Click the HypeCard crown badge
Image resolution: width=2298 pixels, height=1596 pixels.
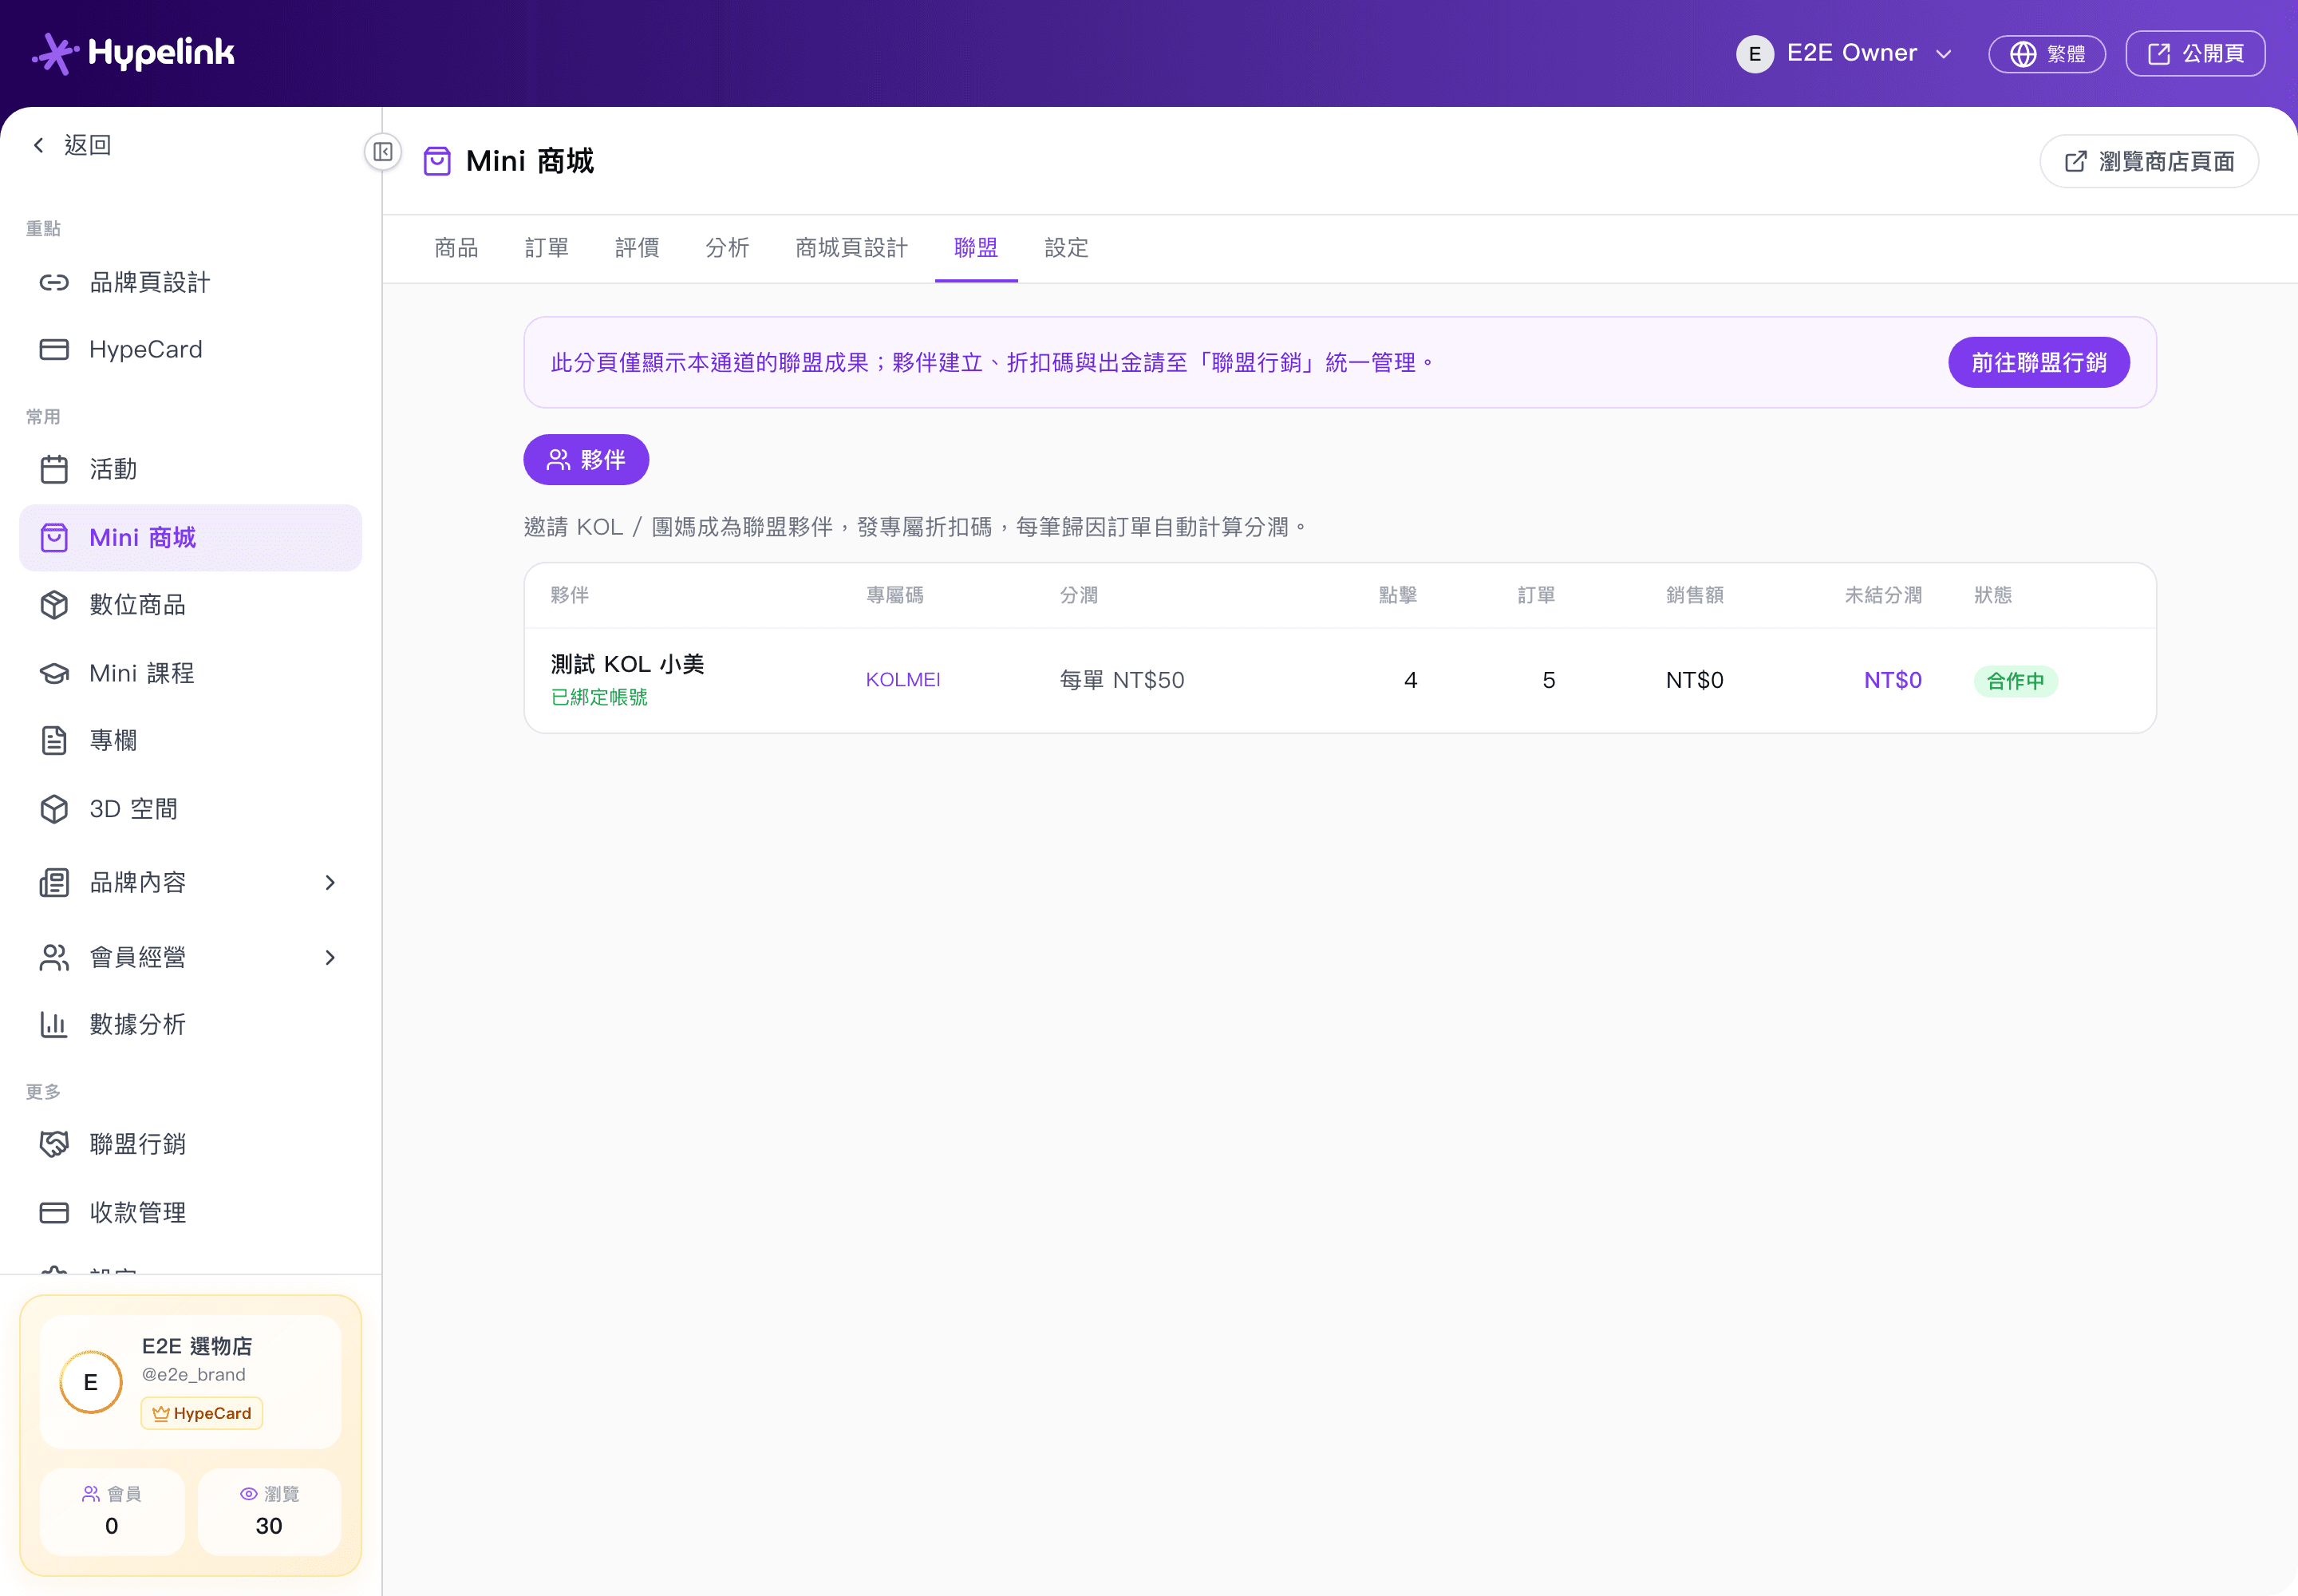point(202,1413)
